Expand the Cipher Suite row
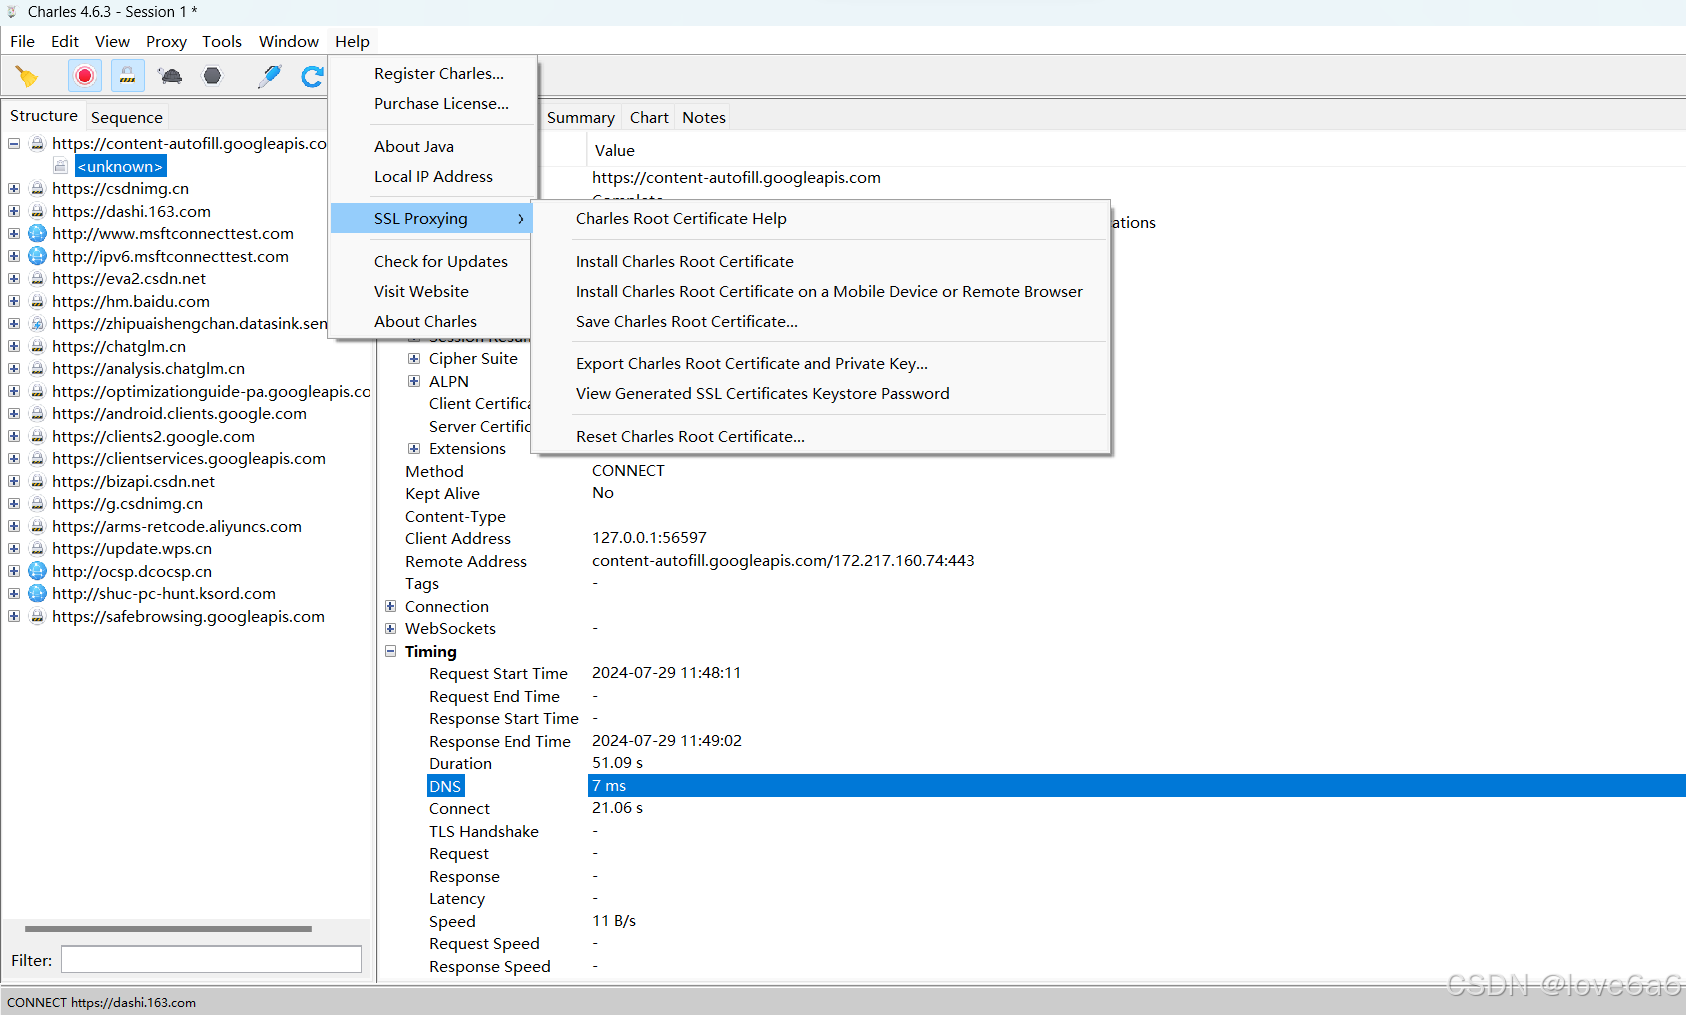1686x1015 pixels. [x=414, y=358]
